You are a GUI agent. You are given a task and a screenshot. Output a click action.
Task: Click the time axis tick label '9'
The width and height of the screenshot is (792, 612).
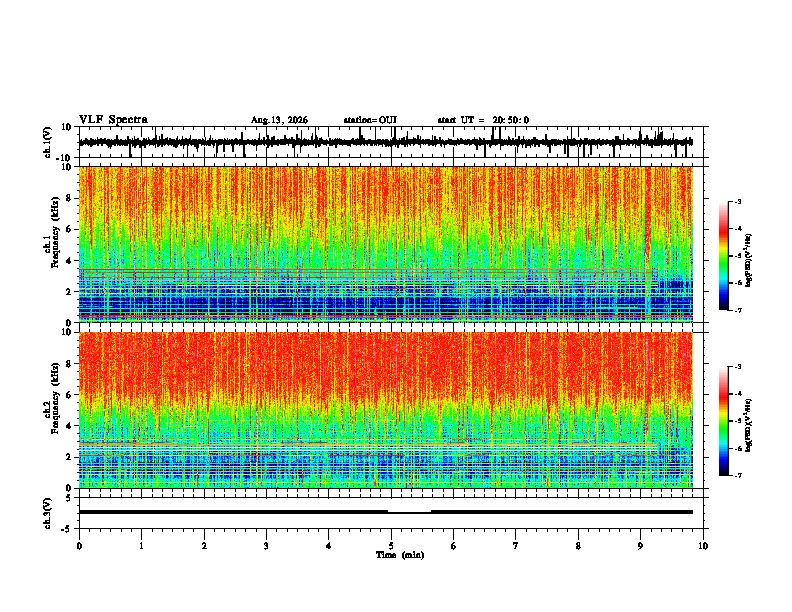point(640,546)
